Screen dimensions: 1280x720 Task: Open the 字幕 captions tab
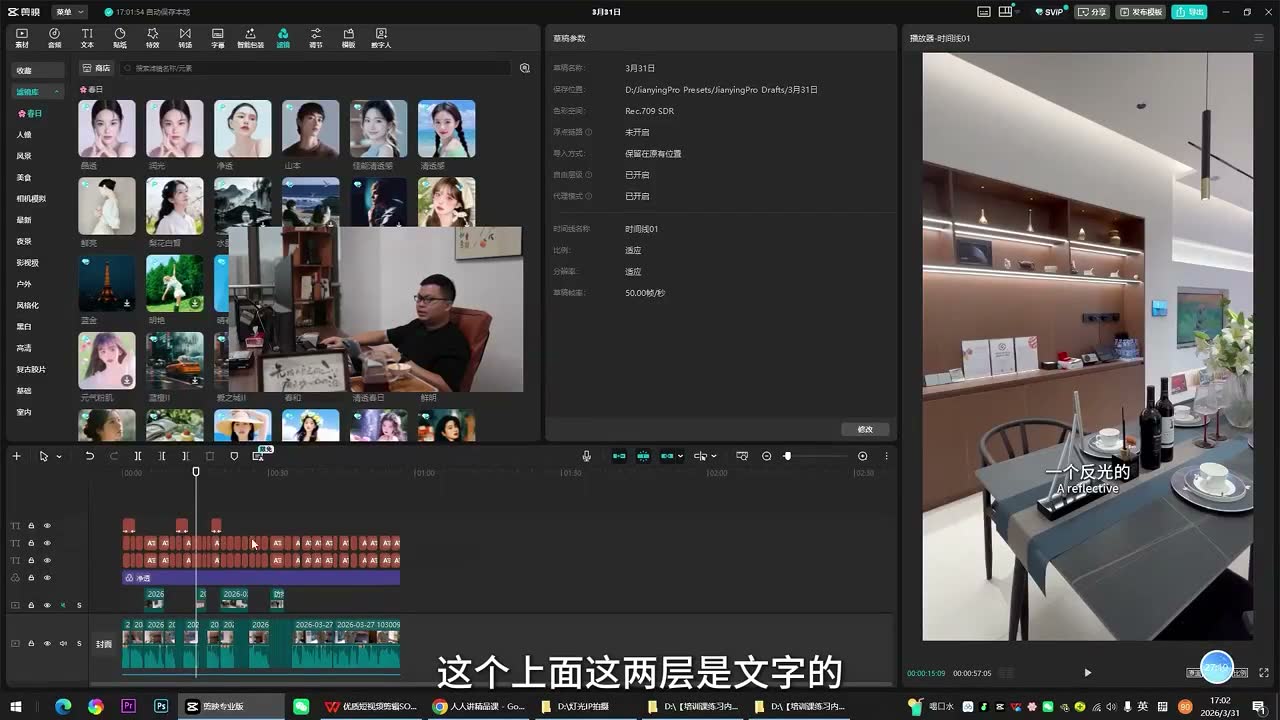pyautogui.click(x=217, y=38)
